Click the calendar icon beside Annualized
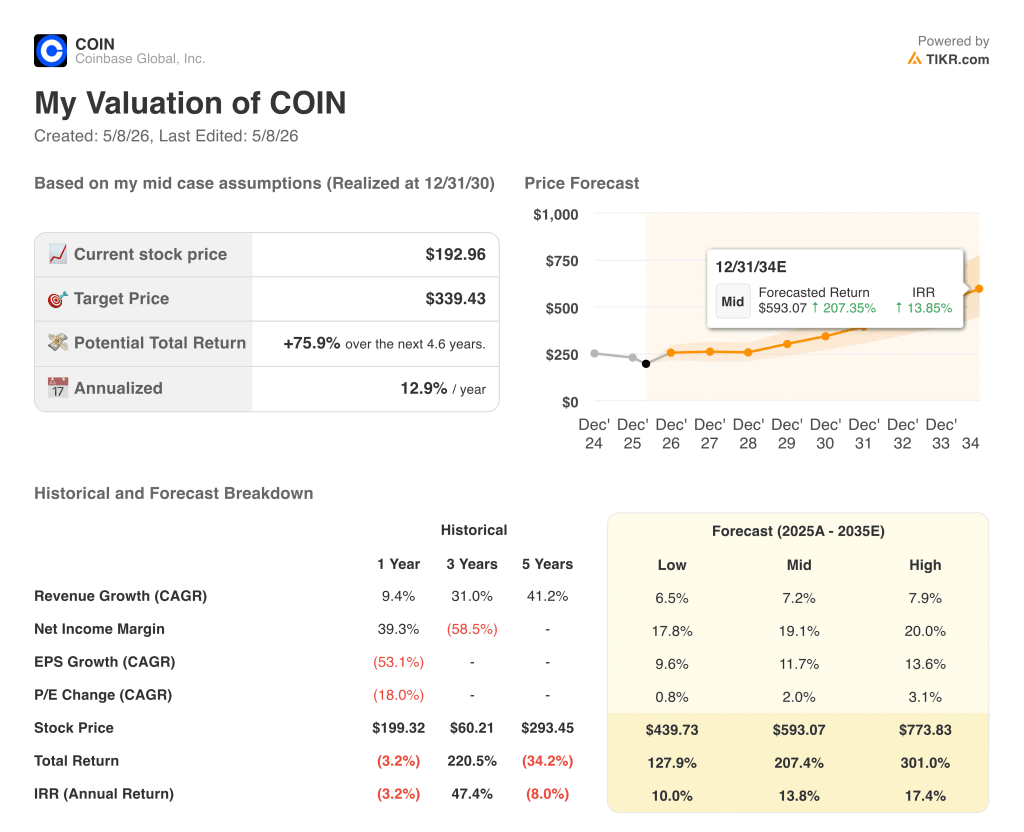This screenshot has height=832, width=1024. pyautogui.click(x=57, y=388)
